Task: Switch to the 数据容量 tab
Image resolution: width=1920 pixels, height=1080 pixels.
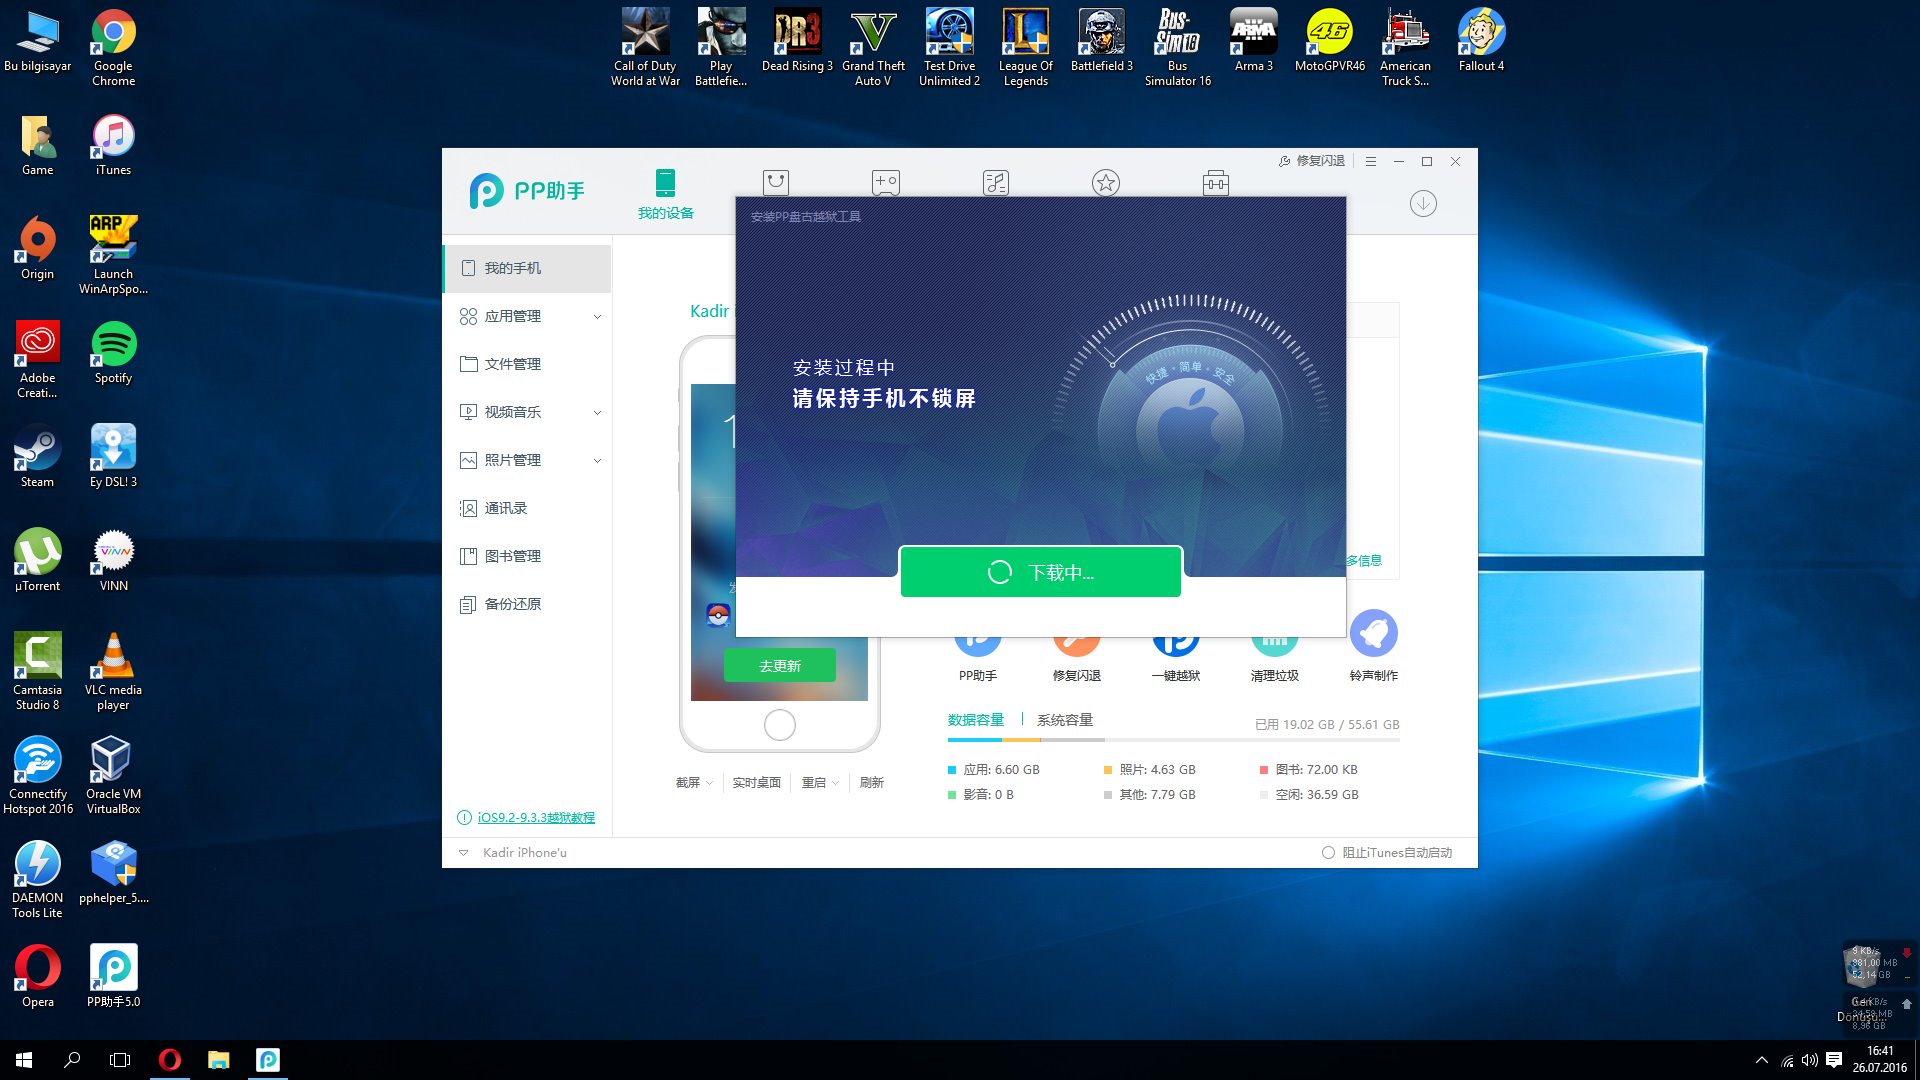Action: point(976,720)
